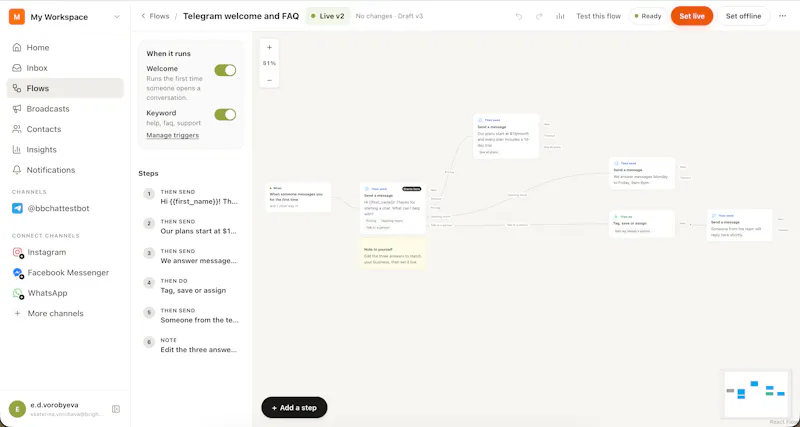Toggle the Keyword trigger switch
Image resolution: width=800 pixels, height=427 pixels.
(x=225, y=114)
